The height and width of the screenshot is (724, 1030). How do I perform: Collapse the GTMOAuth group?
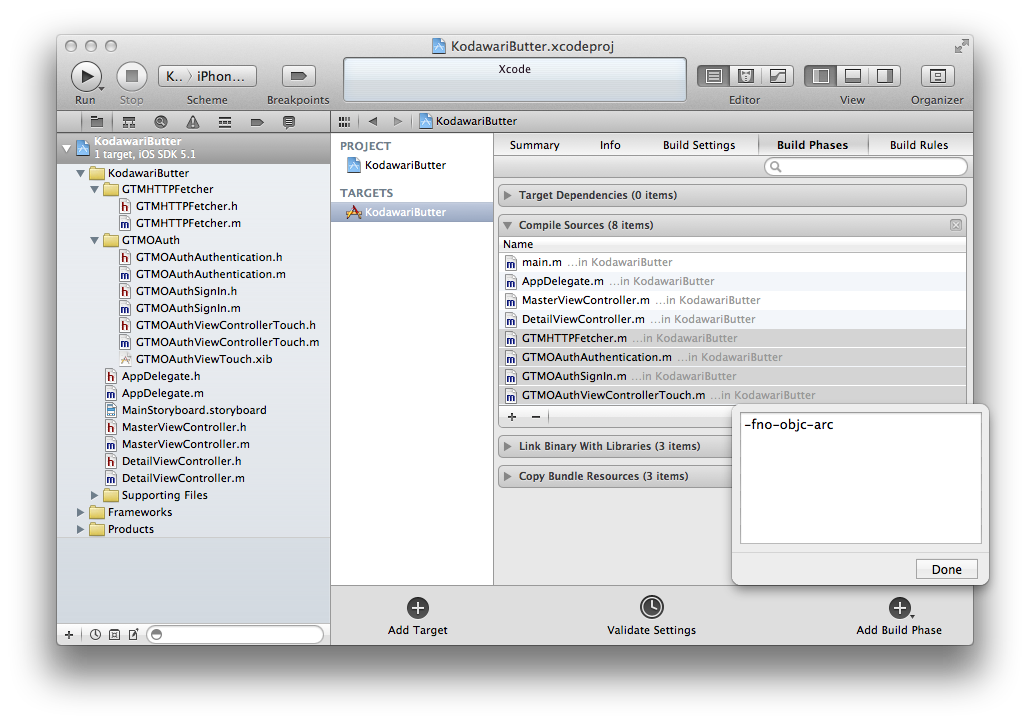(95, 240)
